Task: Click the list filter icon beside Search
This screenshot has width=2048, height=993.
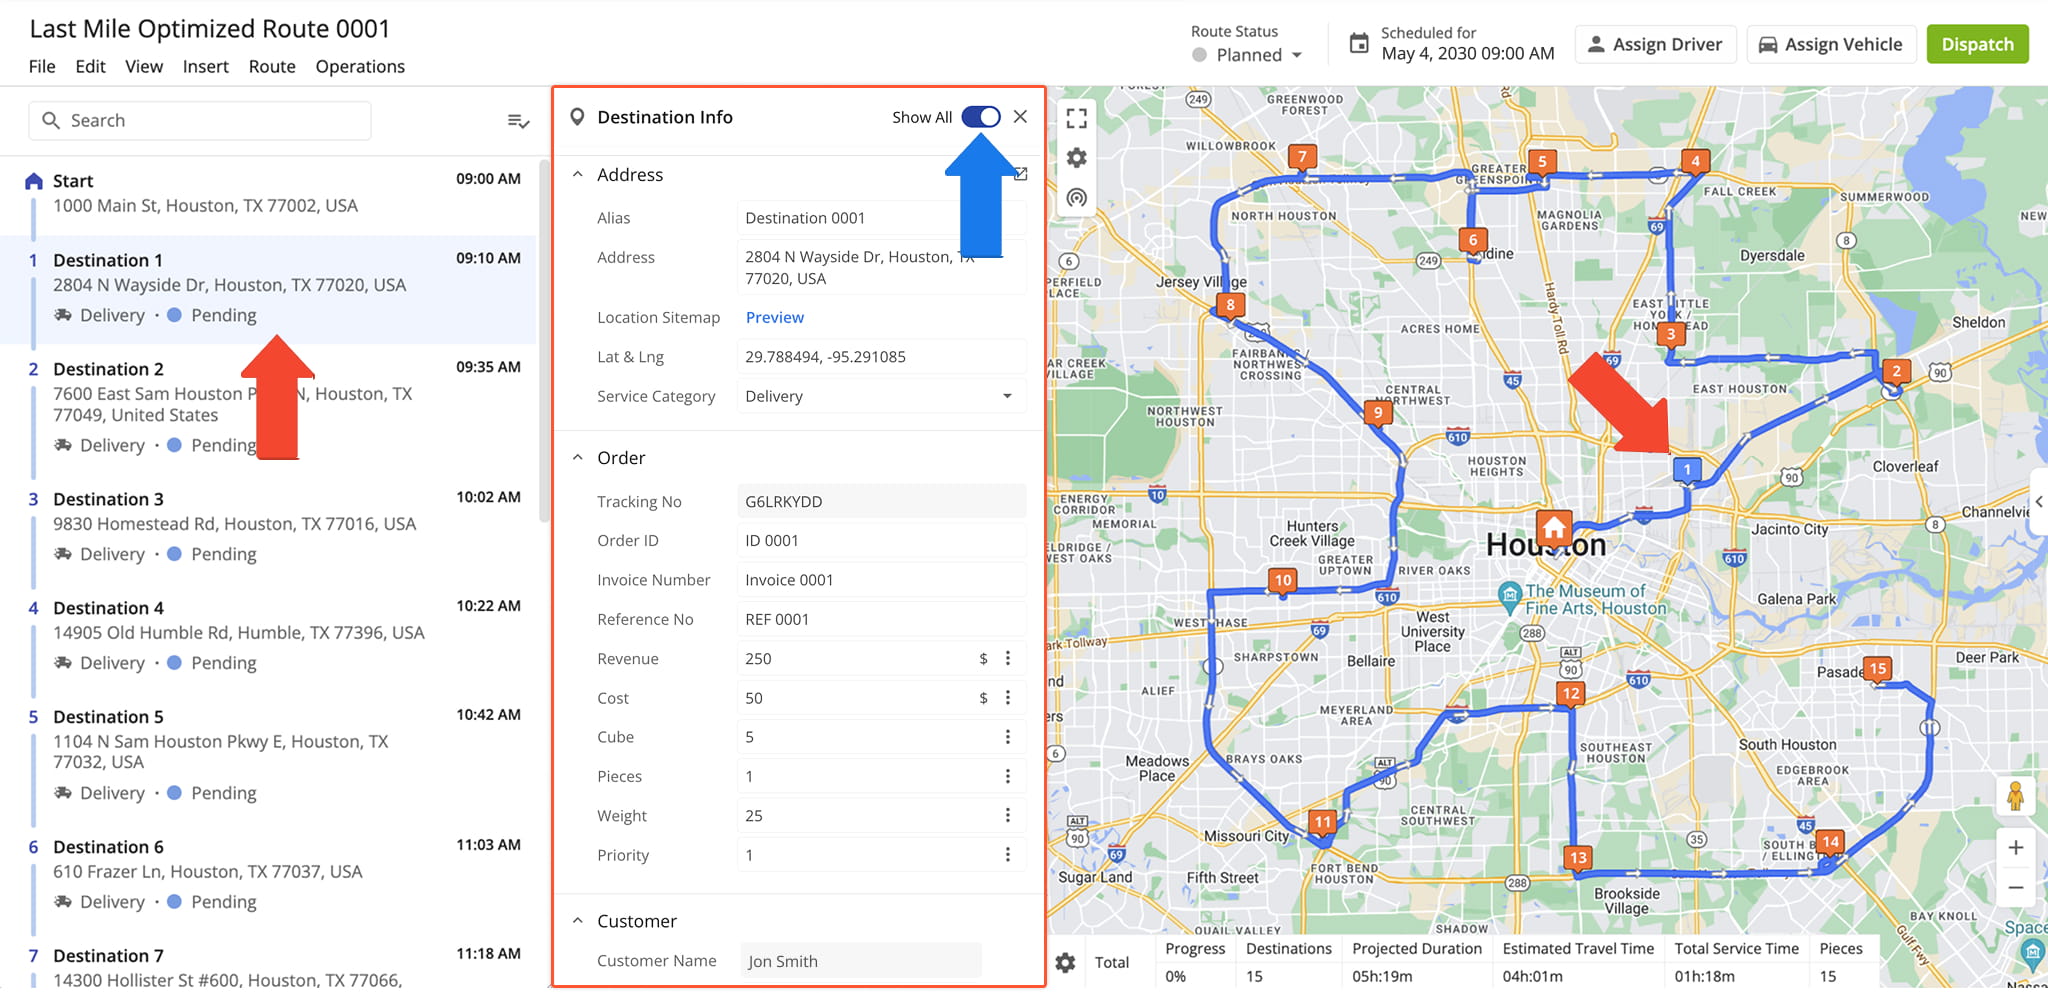Action: [519, 120]
